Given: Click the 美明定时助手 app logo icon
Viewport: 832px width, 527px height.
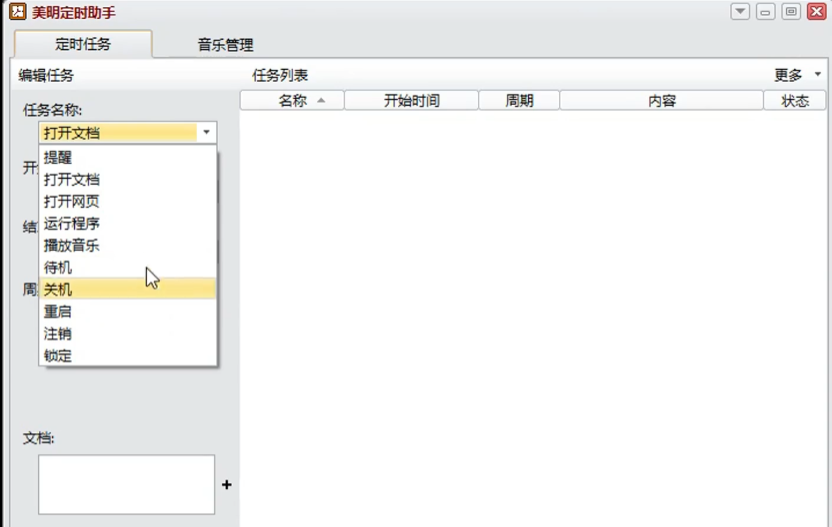Looking at the screenshot, I should [x=18, y=11].
